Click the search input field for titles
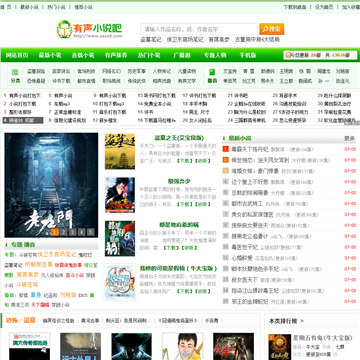Image resolution: width=360 pixels, height=360 pixels. pos(199,29)
